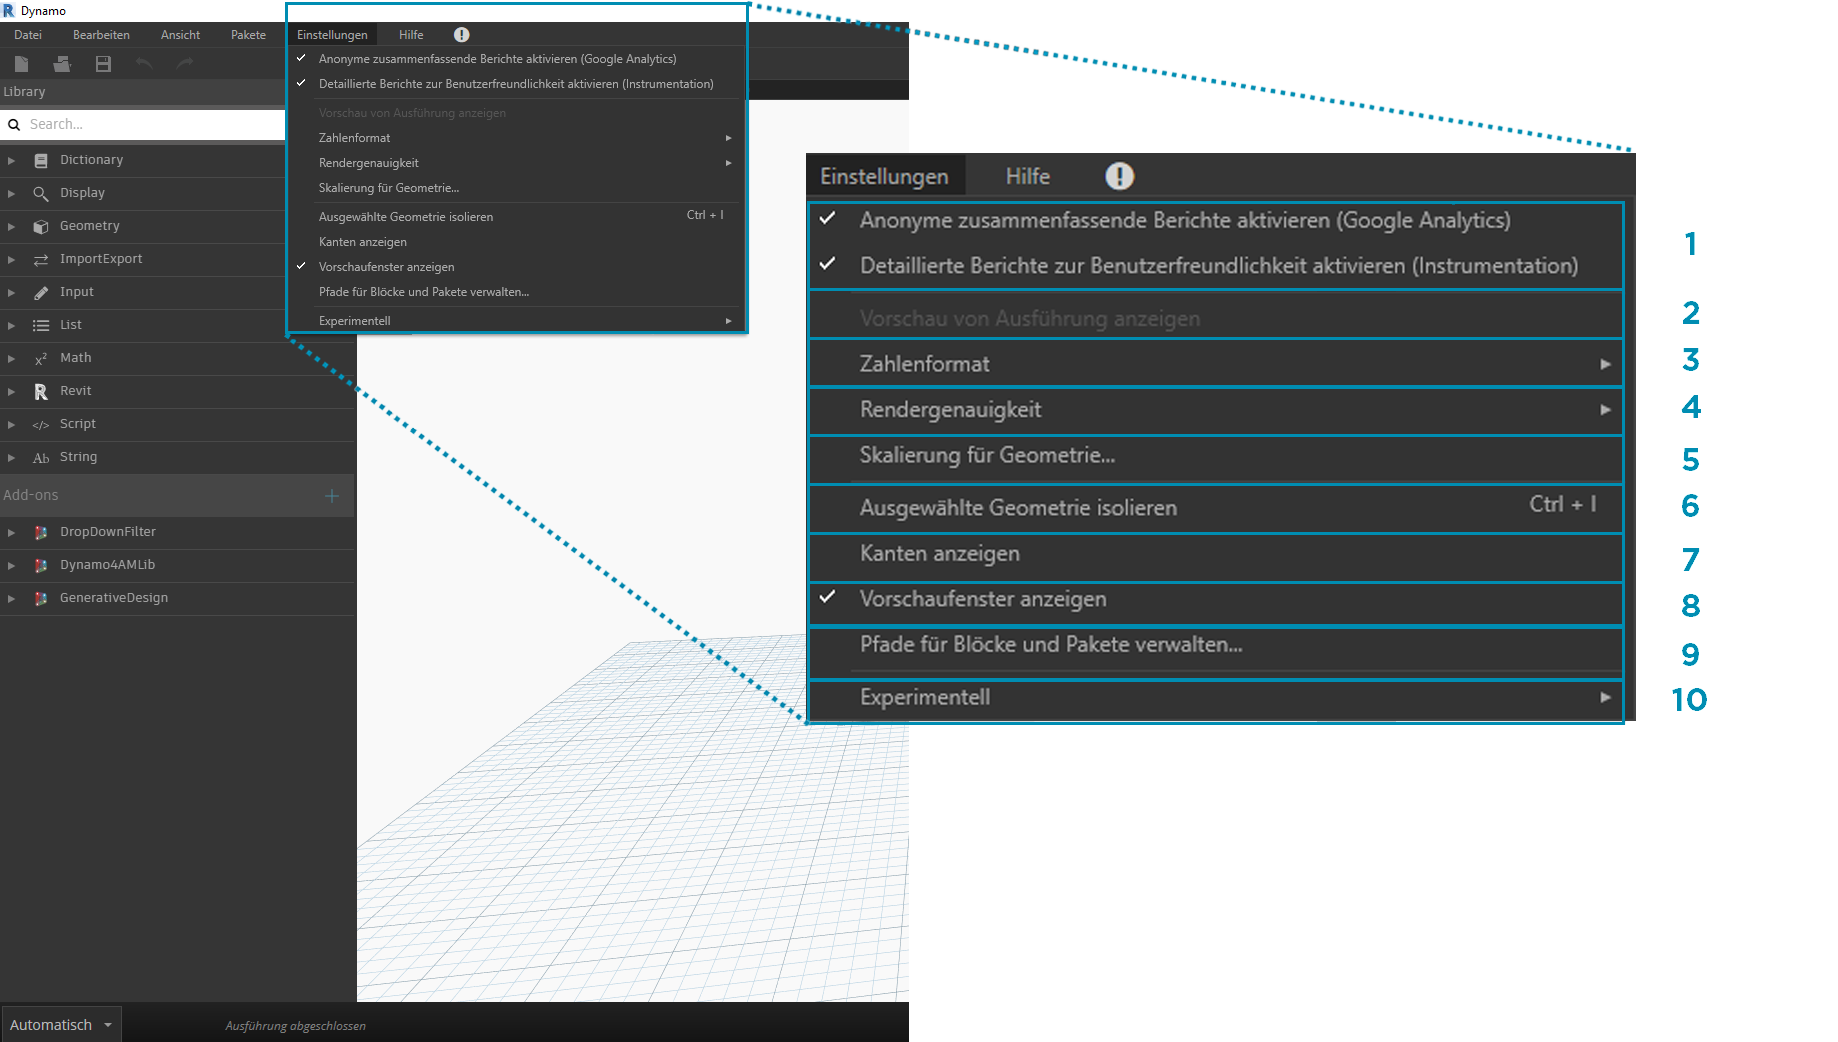Open Rendergenauigkeit entry in small Dynamo menu
The width and height of the screenshot is (1838, 1042).
517,163
